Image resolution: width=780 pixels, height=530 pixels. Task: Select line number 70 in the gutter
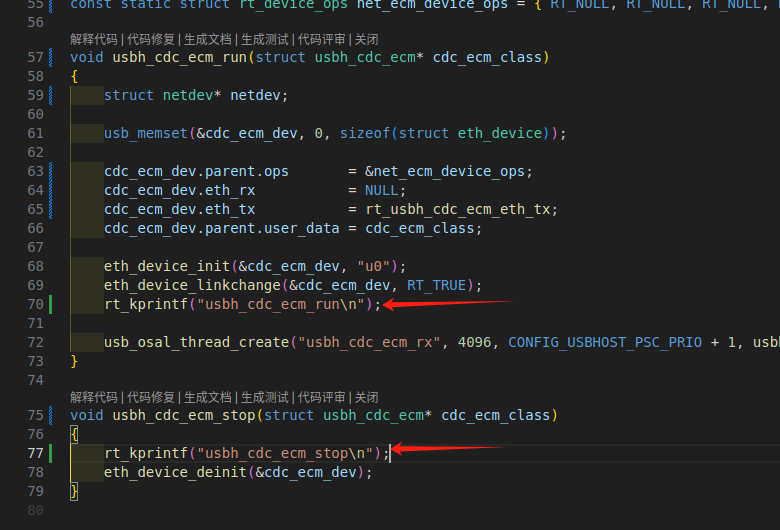(35, 304)
